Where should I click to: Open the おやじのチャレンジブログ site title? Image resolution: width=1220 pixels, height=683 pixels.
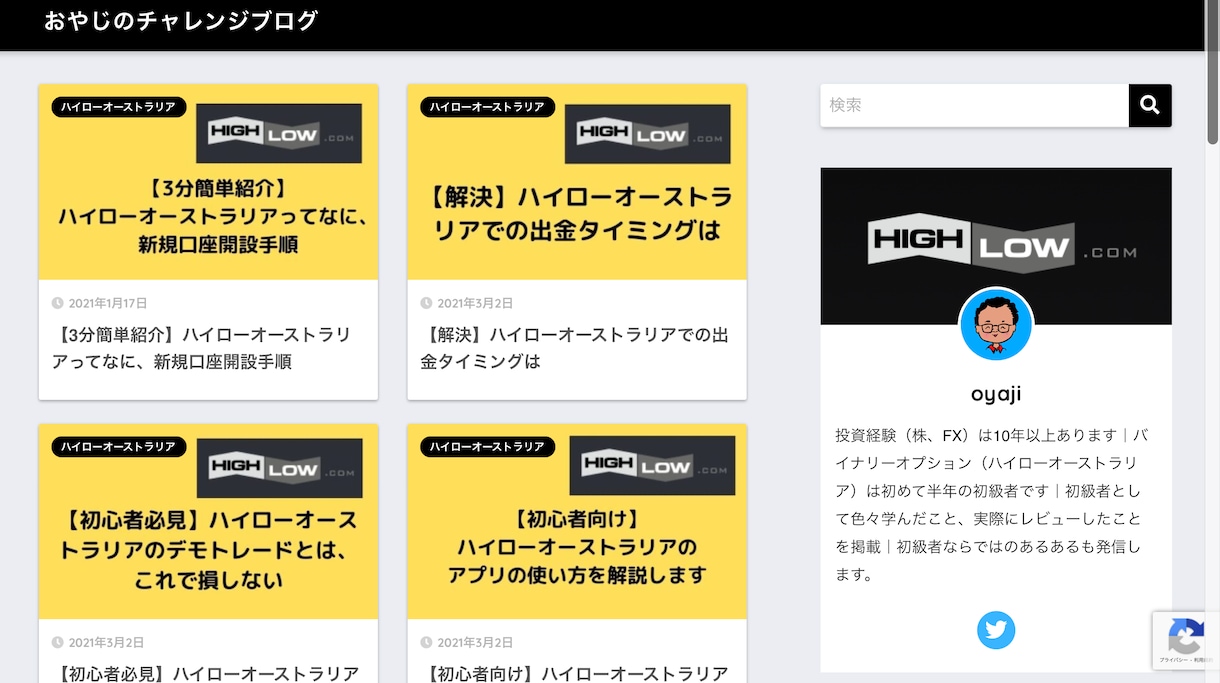181,21
